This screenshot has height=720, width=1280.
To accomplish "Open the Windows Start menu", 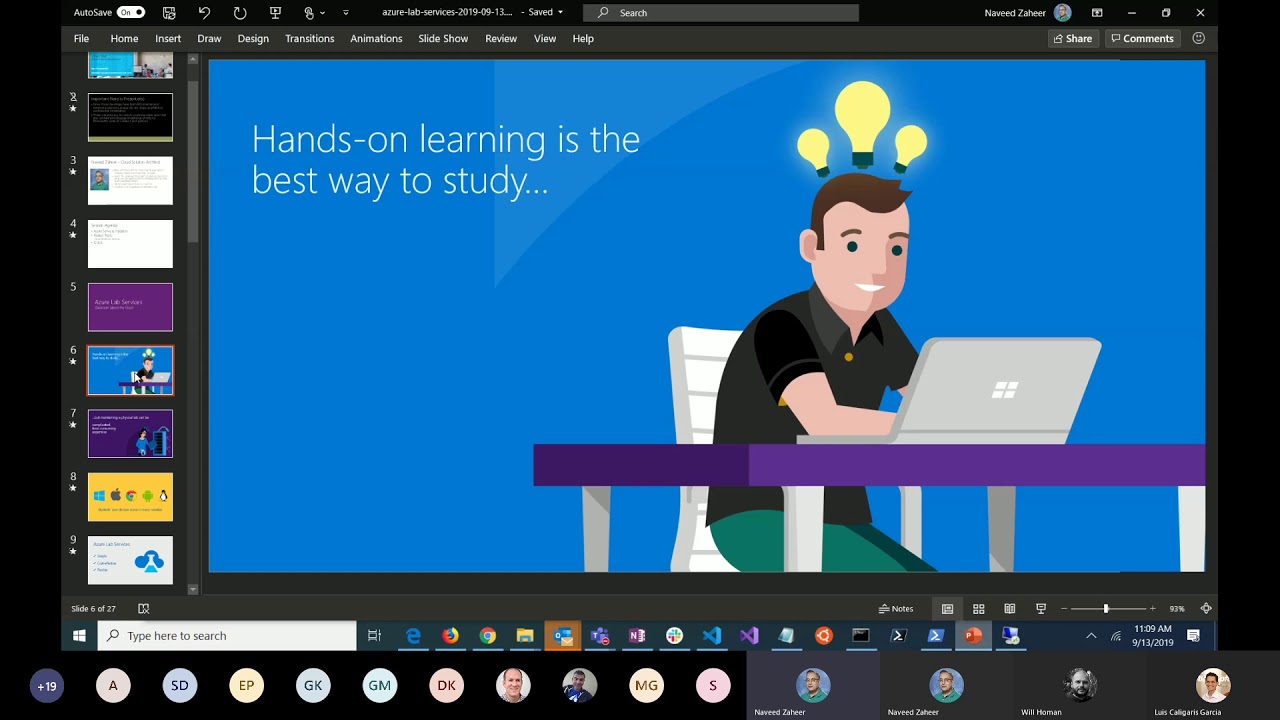I will click(79, 635).
